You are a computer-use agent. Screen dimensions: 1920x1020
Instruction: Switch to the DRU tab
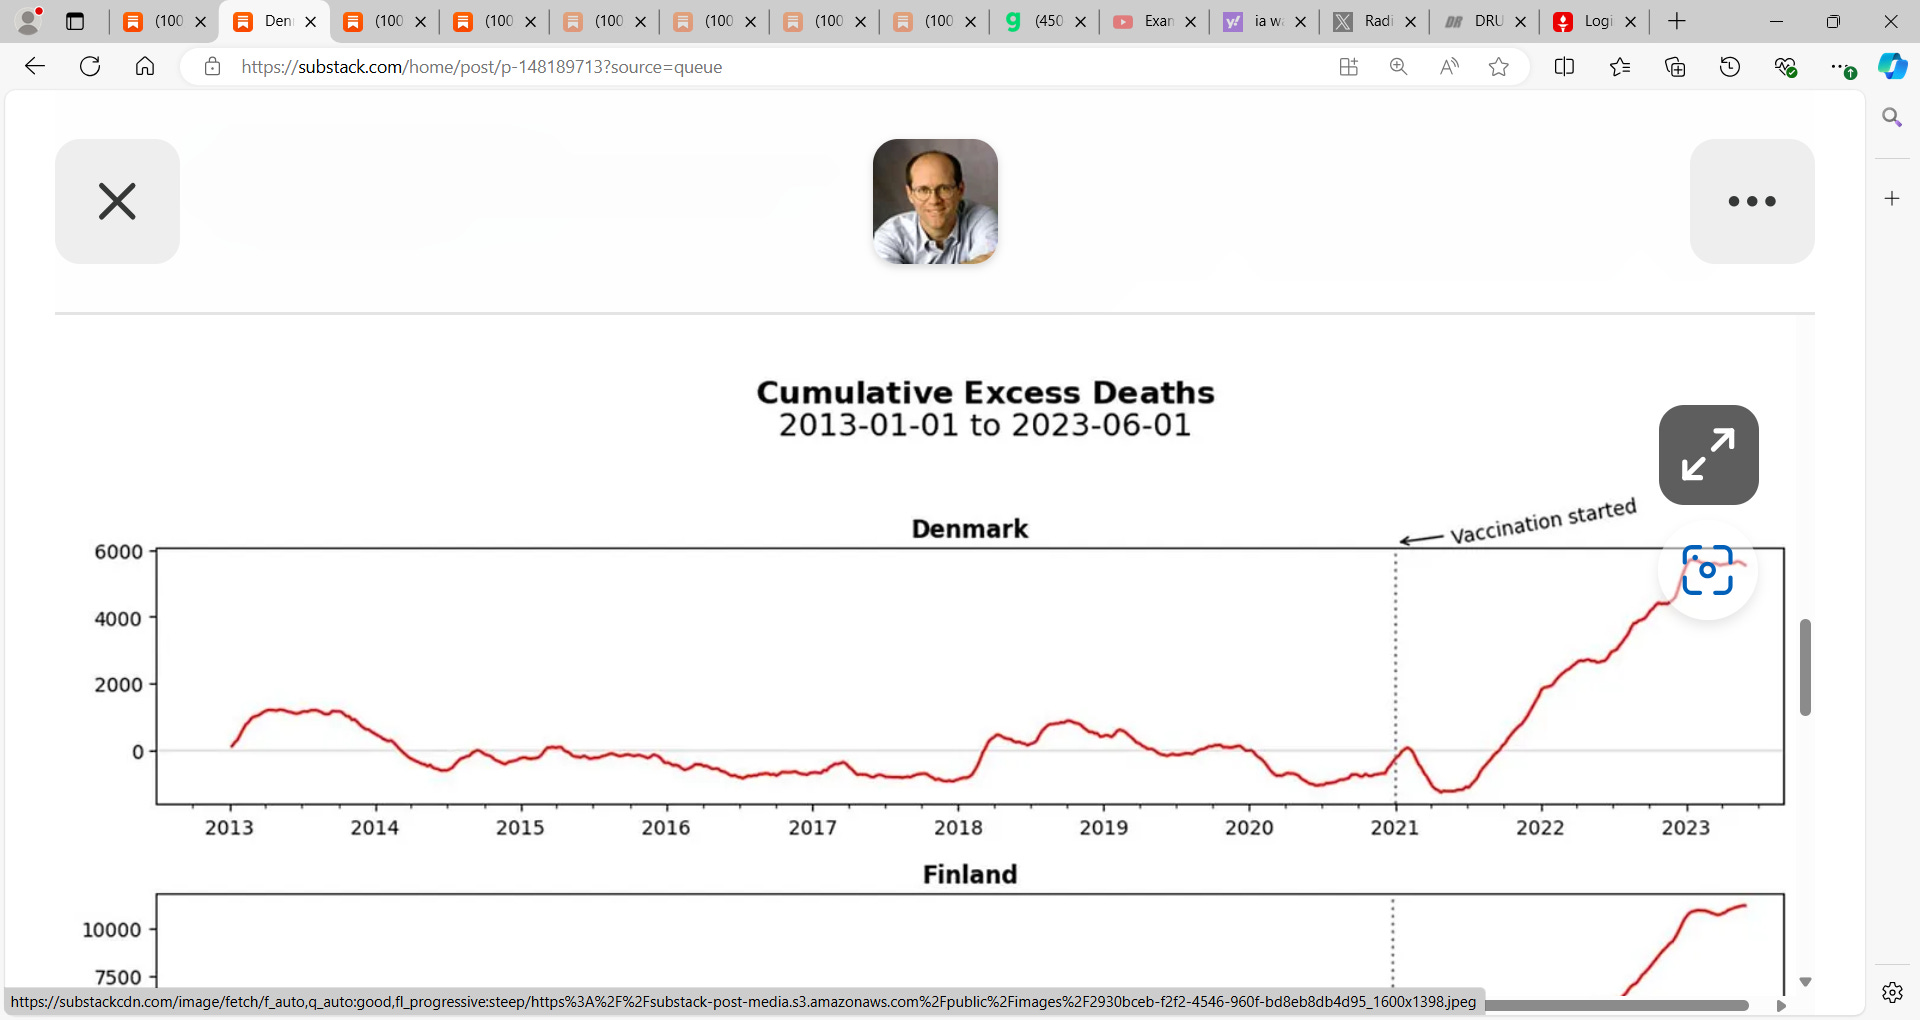pos(1486,21)
